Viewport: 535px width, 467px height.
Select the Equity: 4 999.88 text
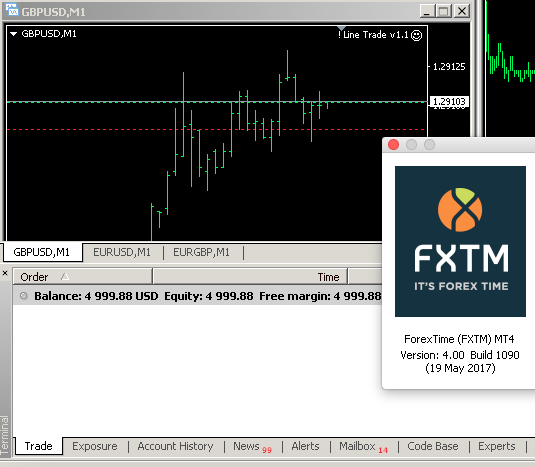[209, 296]
